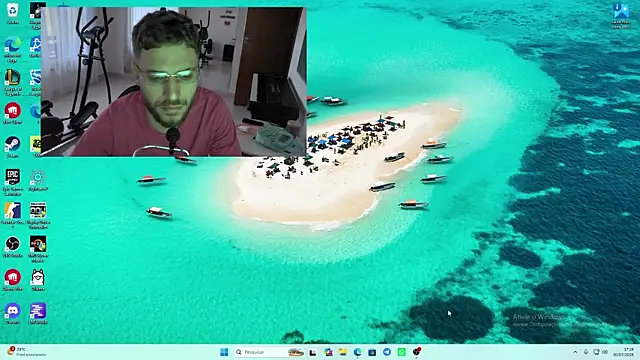The height and width of the screenshot is (360, 640).
Task: Open the League of Legends desktop shortcut
Action: [13, 82]
